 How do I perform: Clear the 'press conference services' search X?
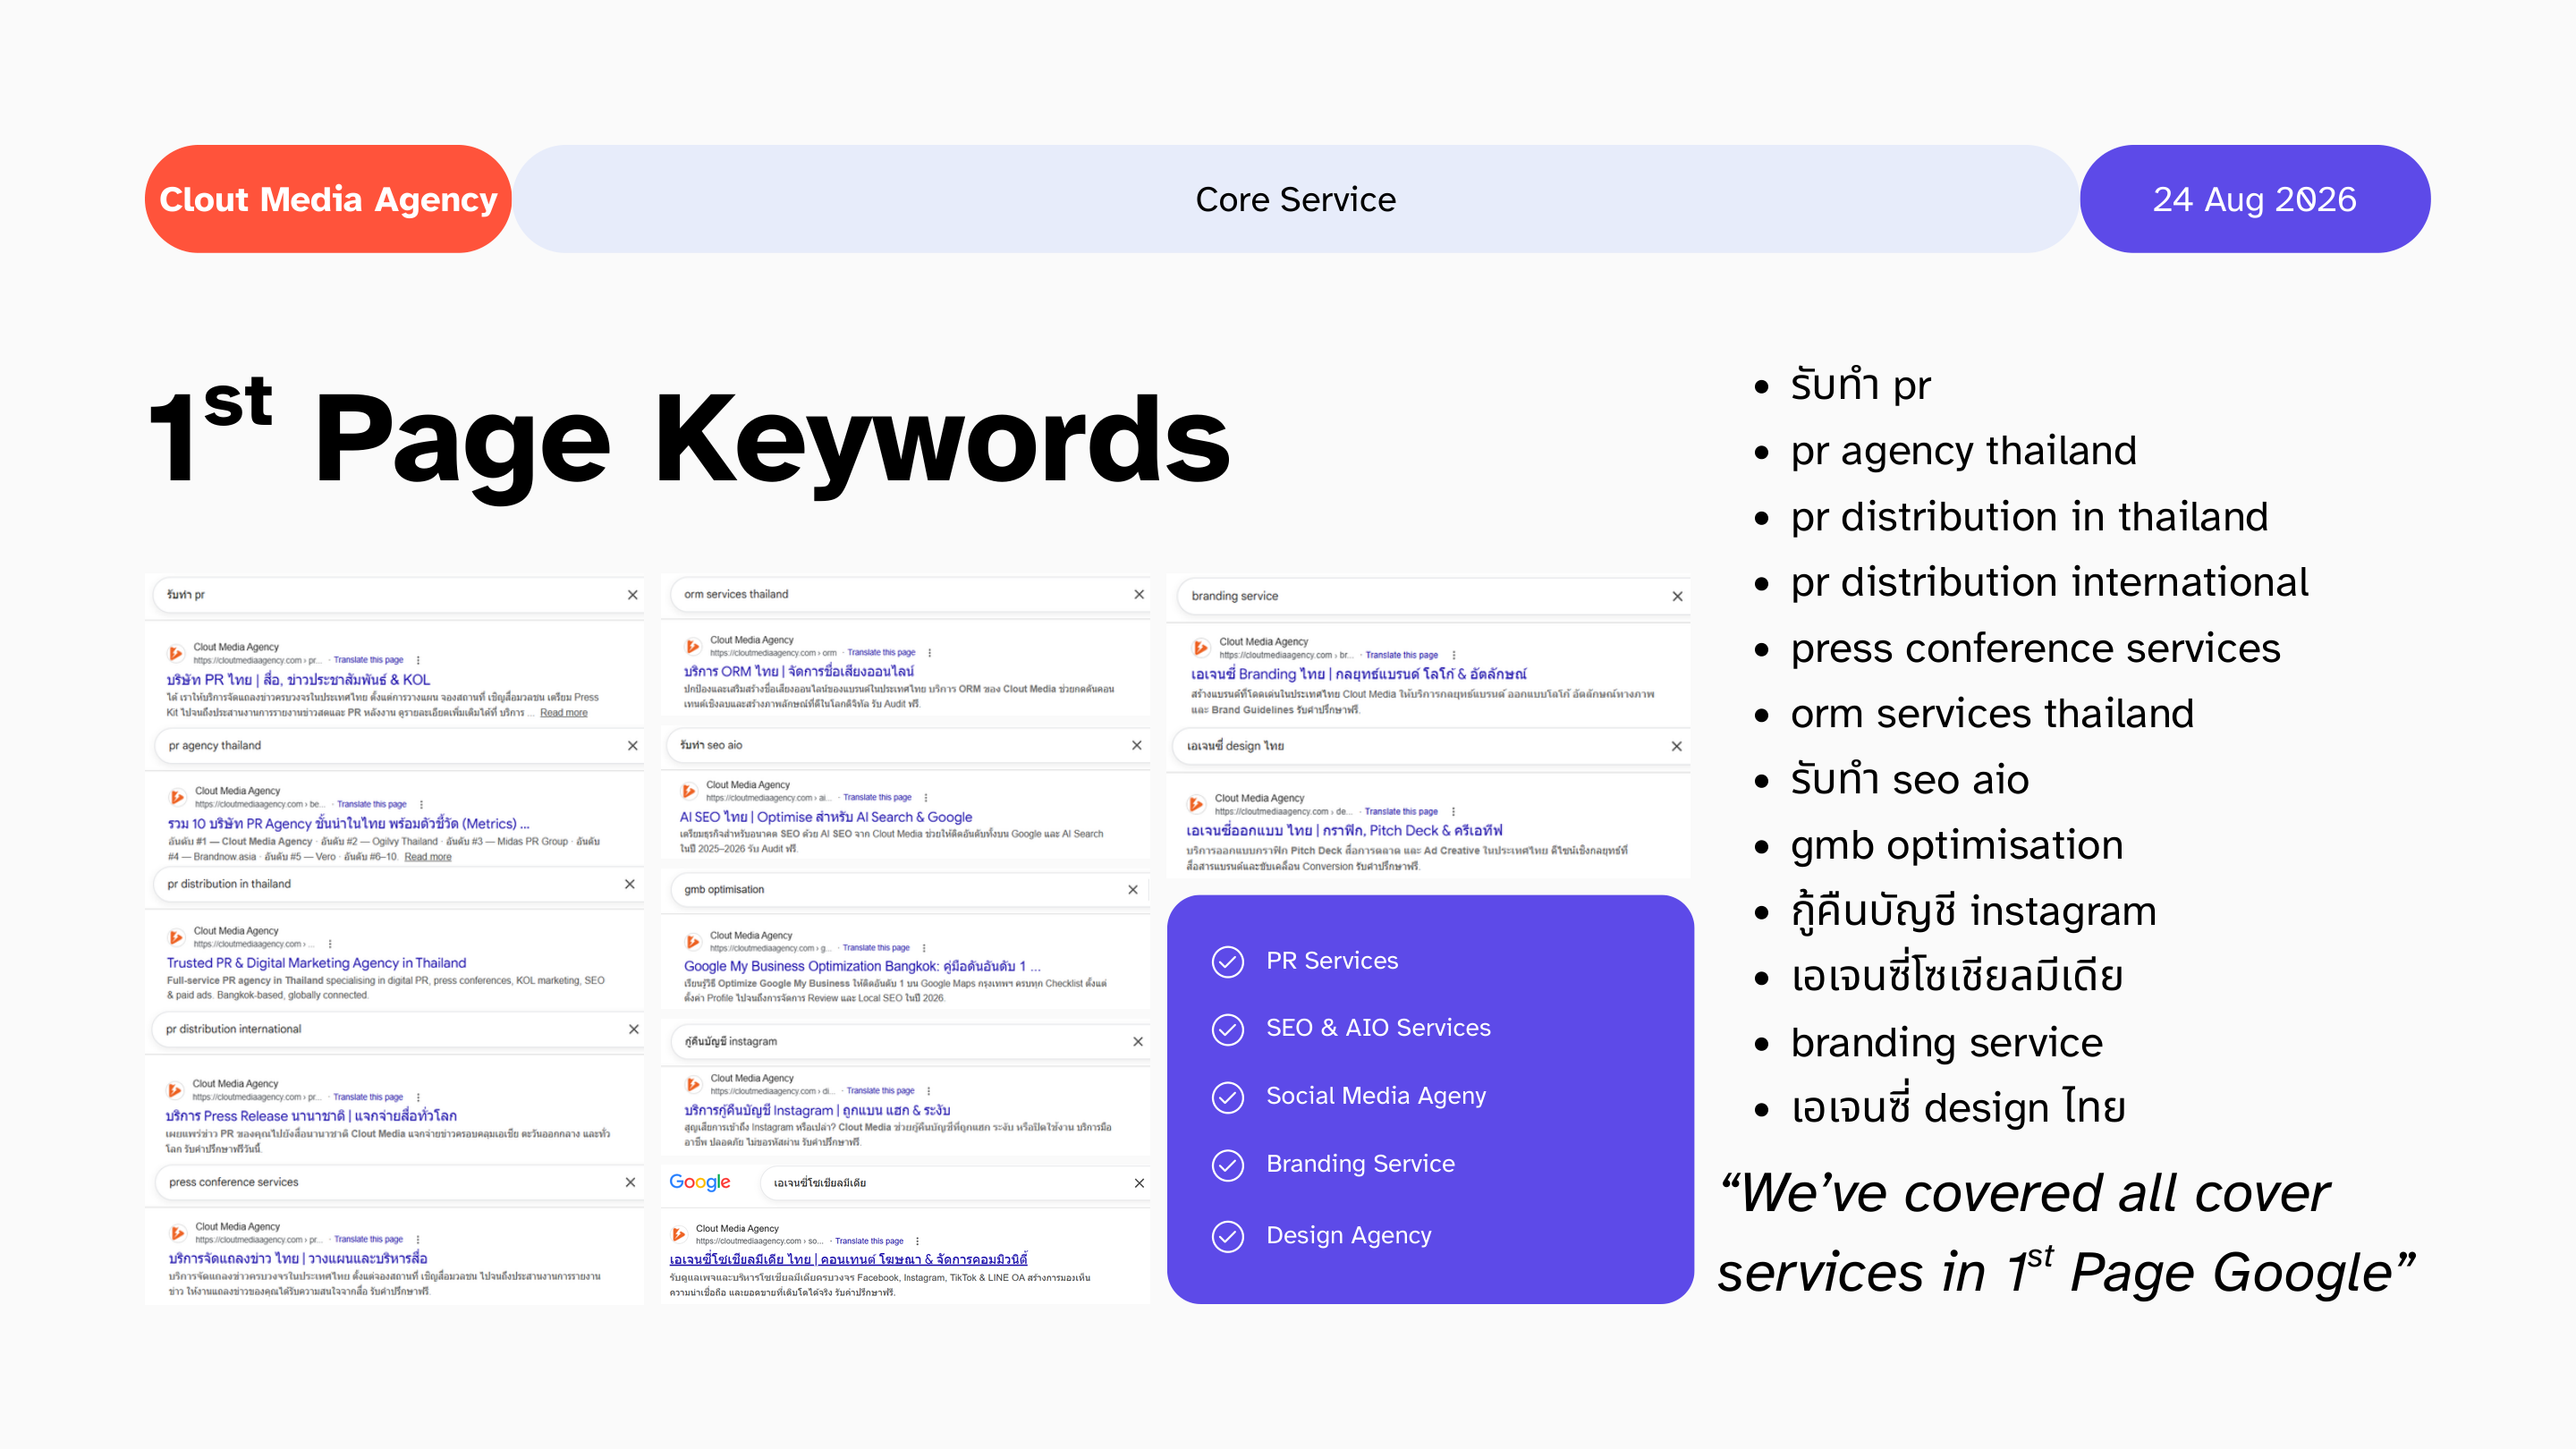coord(631,1182)
